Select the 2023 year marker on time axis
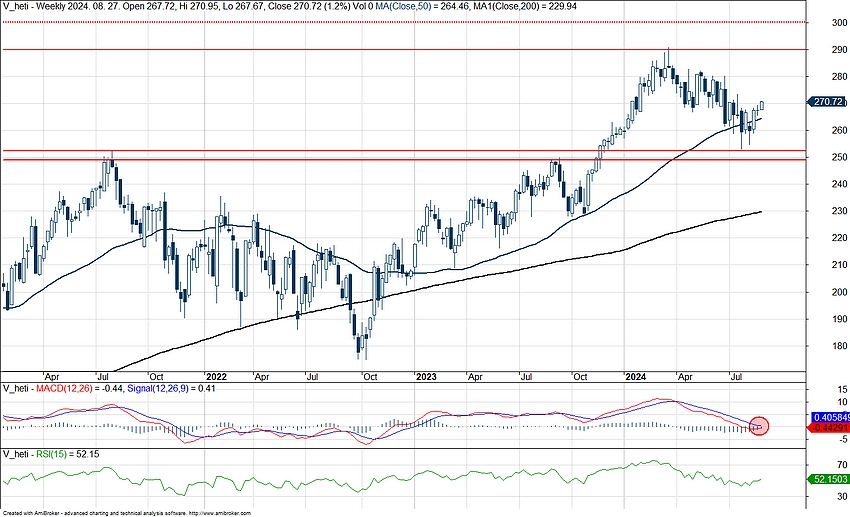Image resolution: width=850 pixels, height=517 pixels. click(x=427, y=377)
